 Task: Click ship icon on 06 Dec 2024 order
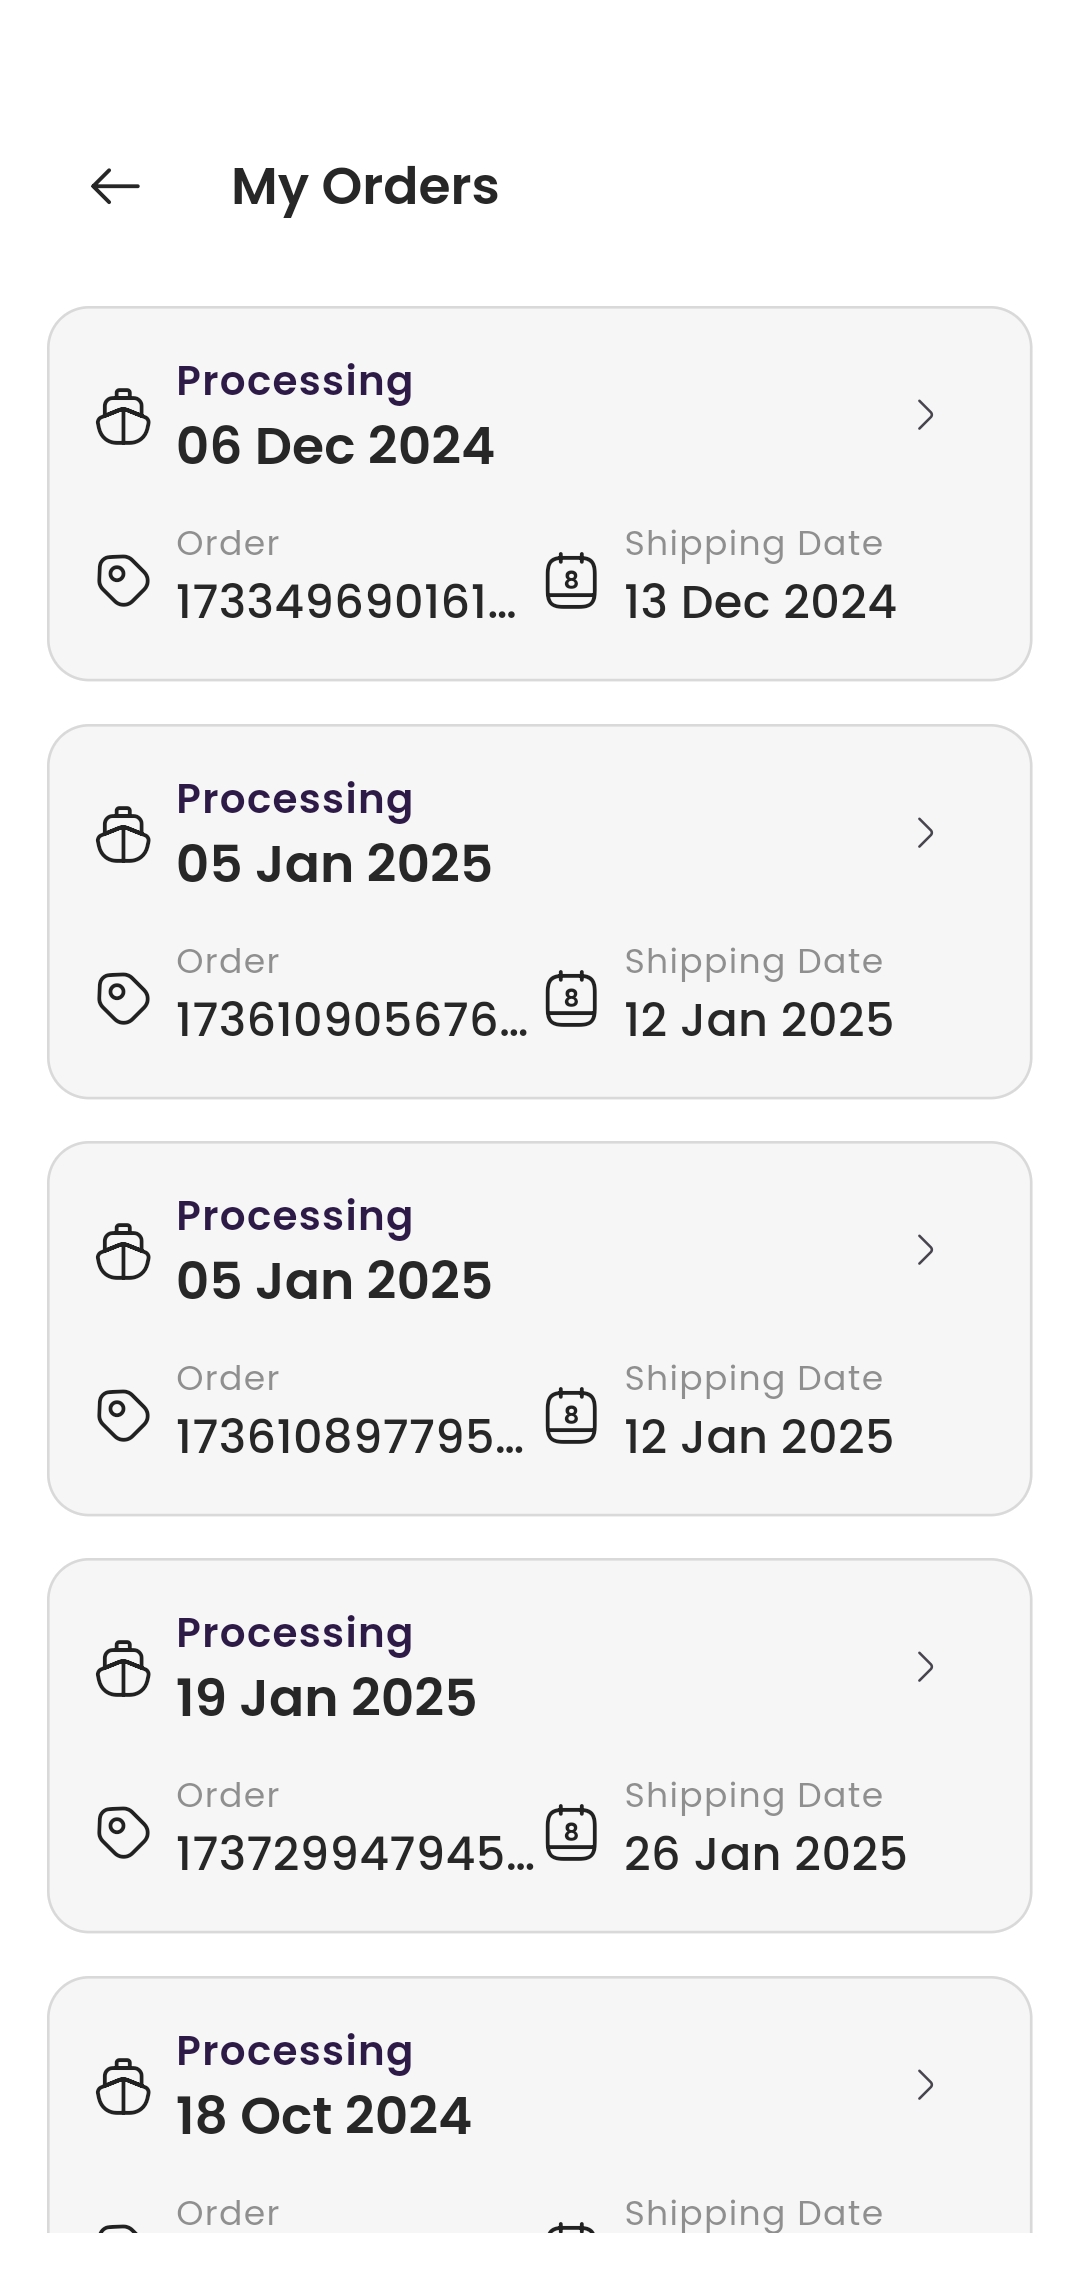pyautogui.click(x=123, y=416)
